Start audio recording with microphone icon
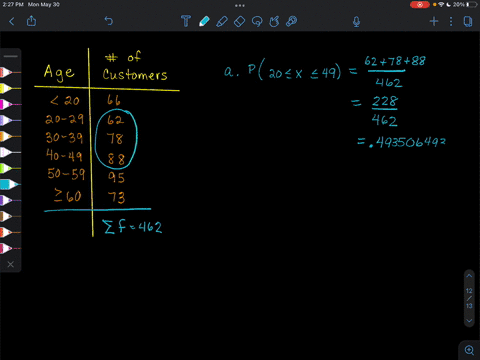480x360 pixels. pyautogui.click(x=356, y=22)
